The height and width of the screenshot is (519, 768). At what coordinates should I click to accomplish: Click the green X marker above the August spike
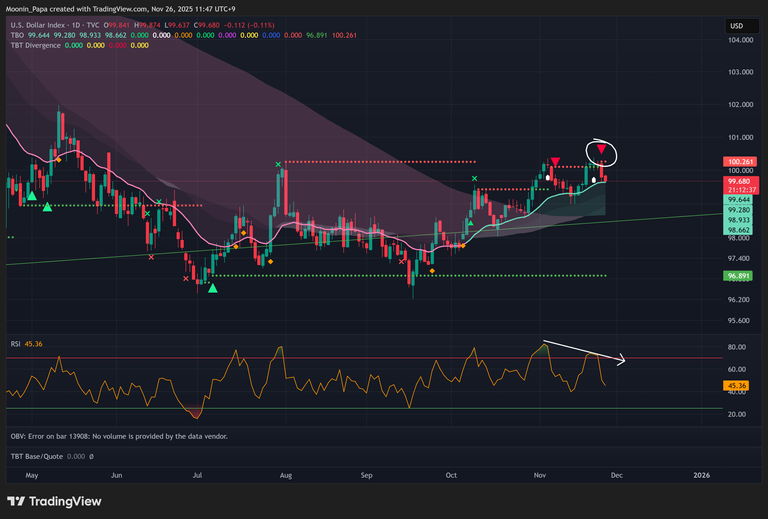click(279, 164)
